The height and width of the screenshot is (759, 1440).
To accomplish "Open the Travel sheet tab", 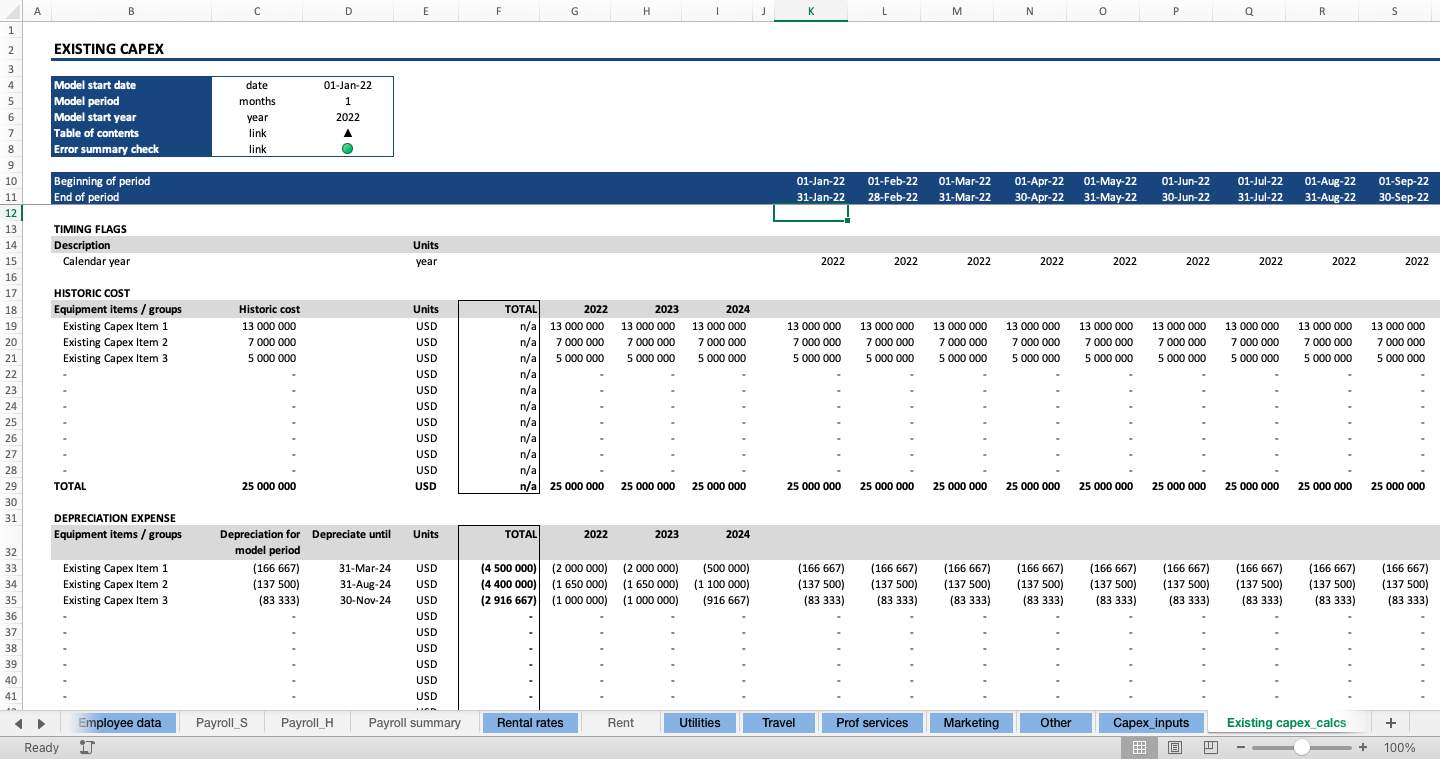I will click(779, 723).
